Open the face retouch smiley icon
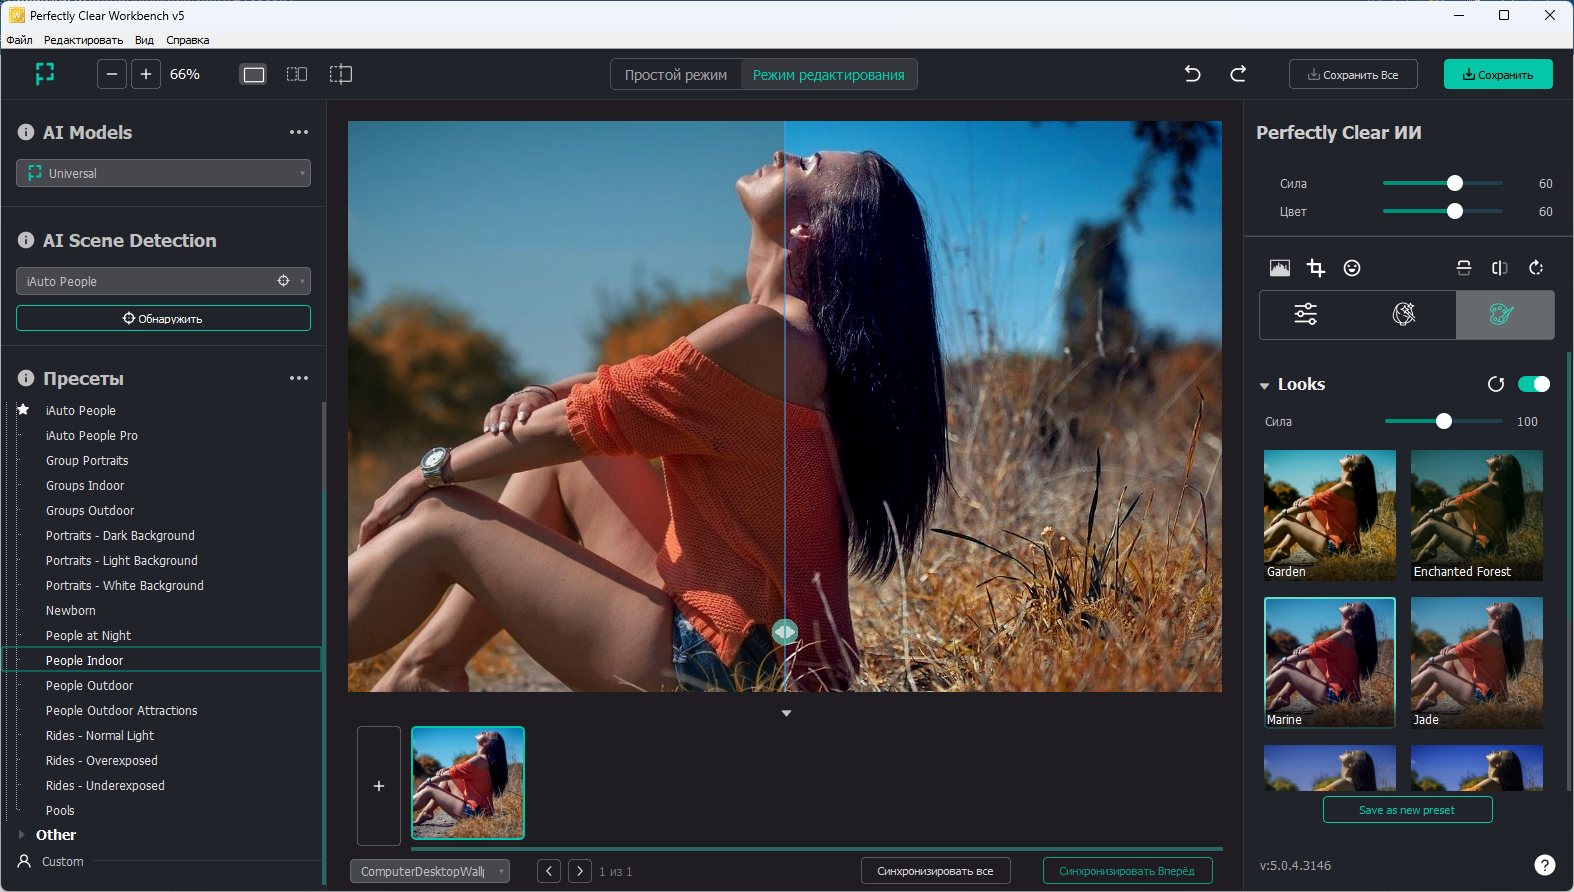The height and width of the screenshot is (892, 1574). click(1352, 268)
